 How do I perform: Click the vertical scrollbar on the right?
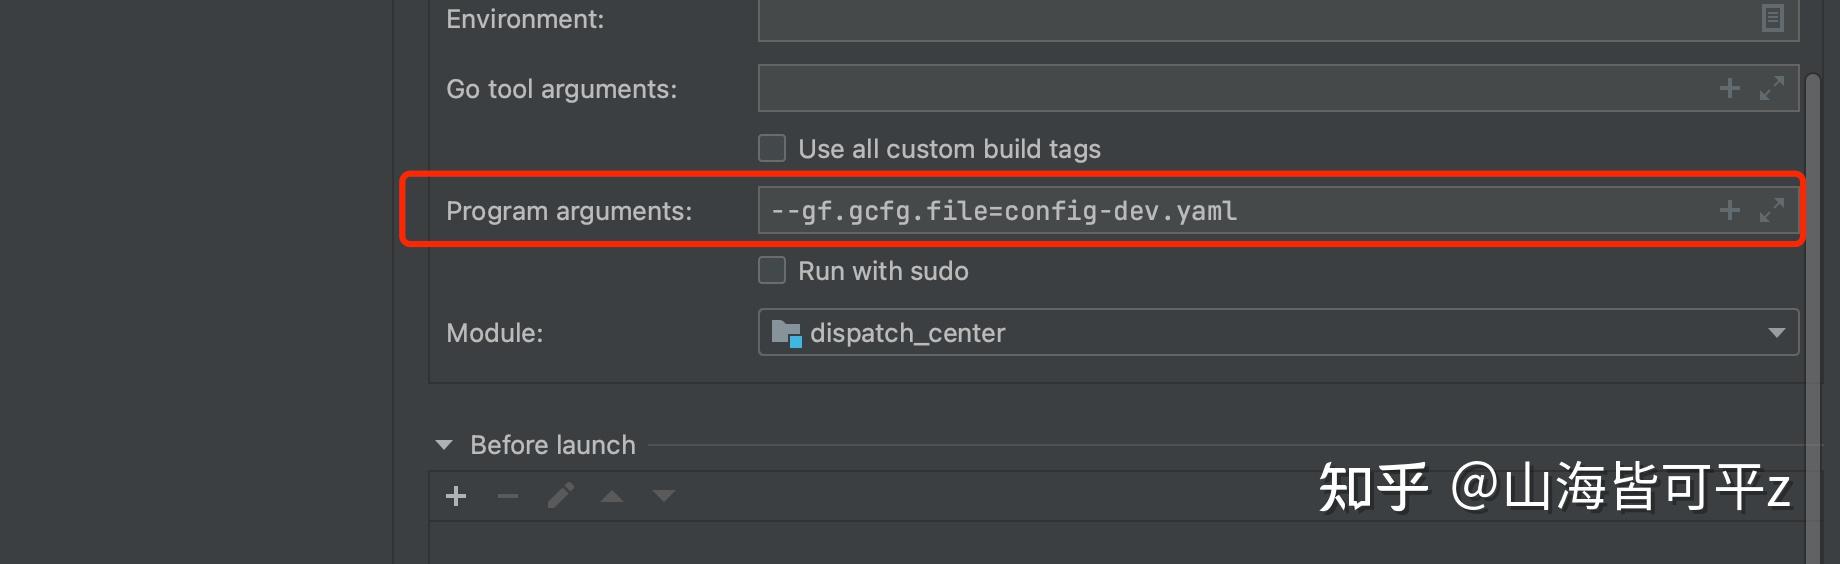pyautogui.click(x=1813, y=300)
